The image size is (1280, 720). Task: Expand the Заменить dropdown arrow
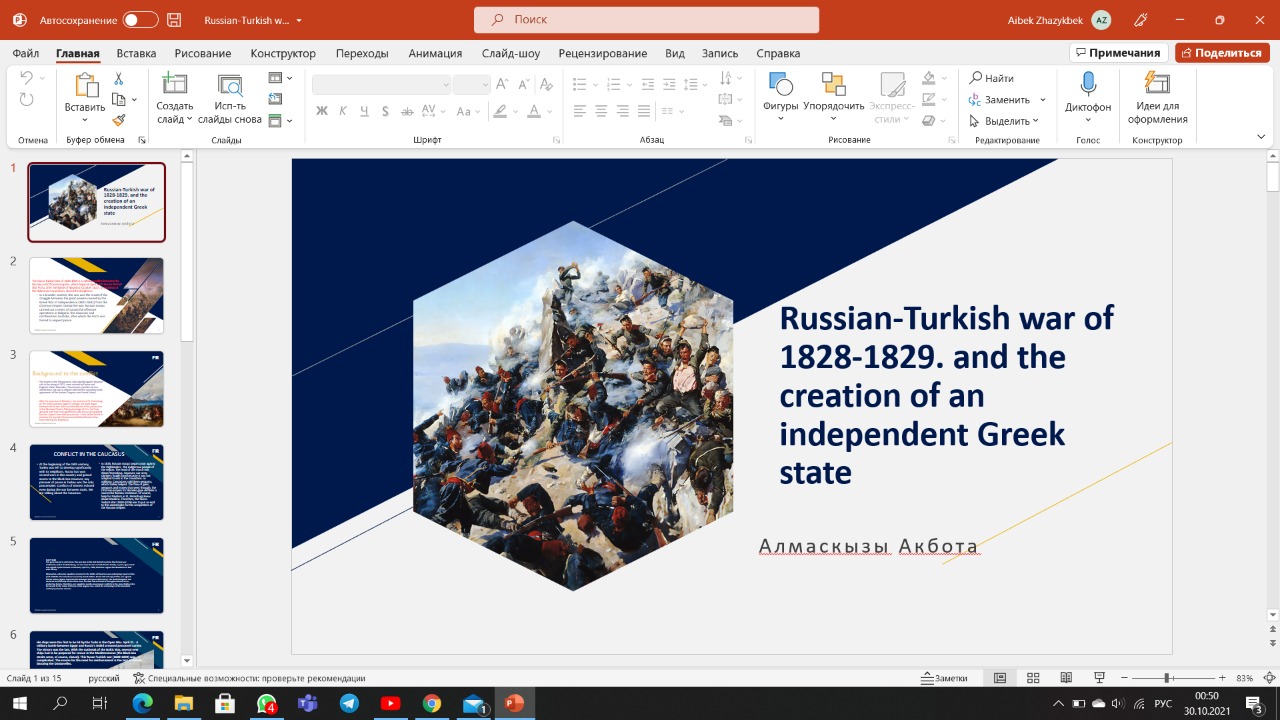(x=1042, y=100)
